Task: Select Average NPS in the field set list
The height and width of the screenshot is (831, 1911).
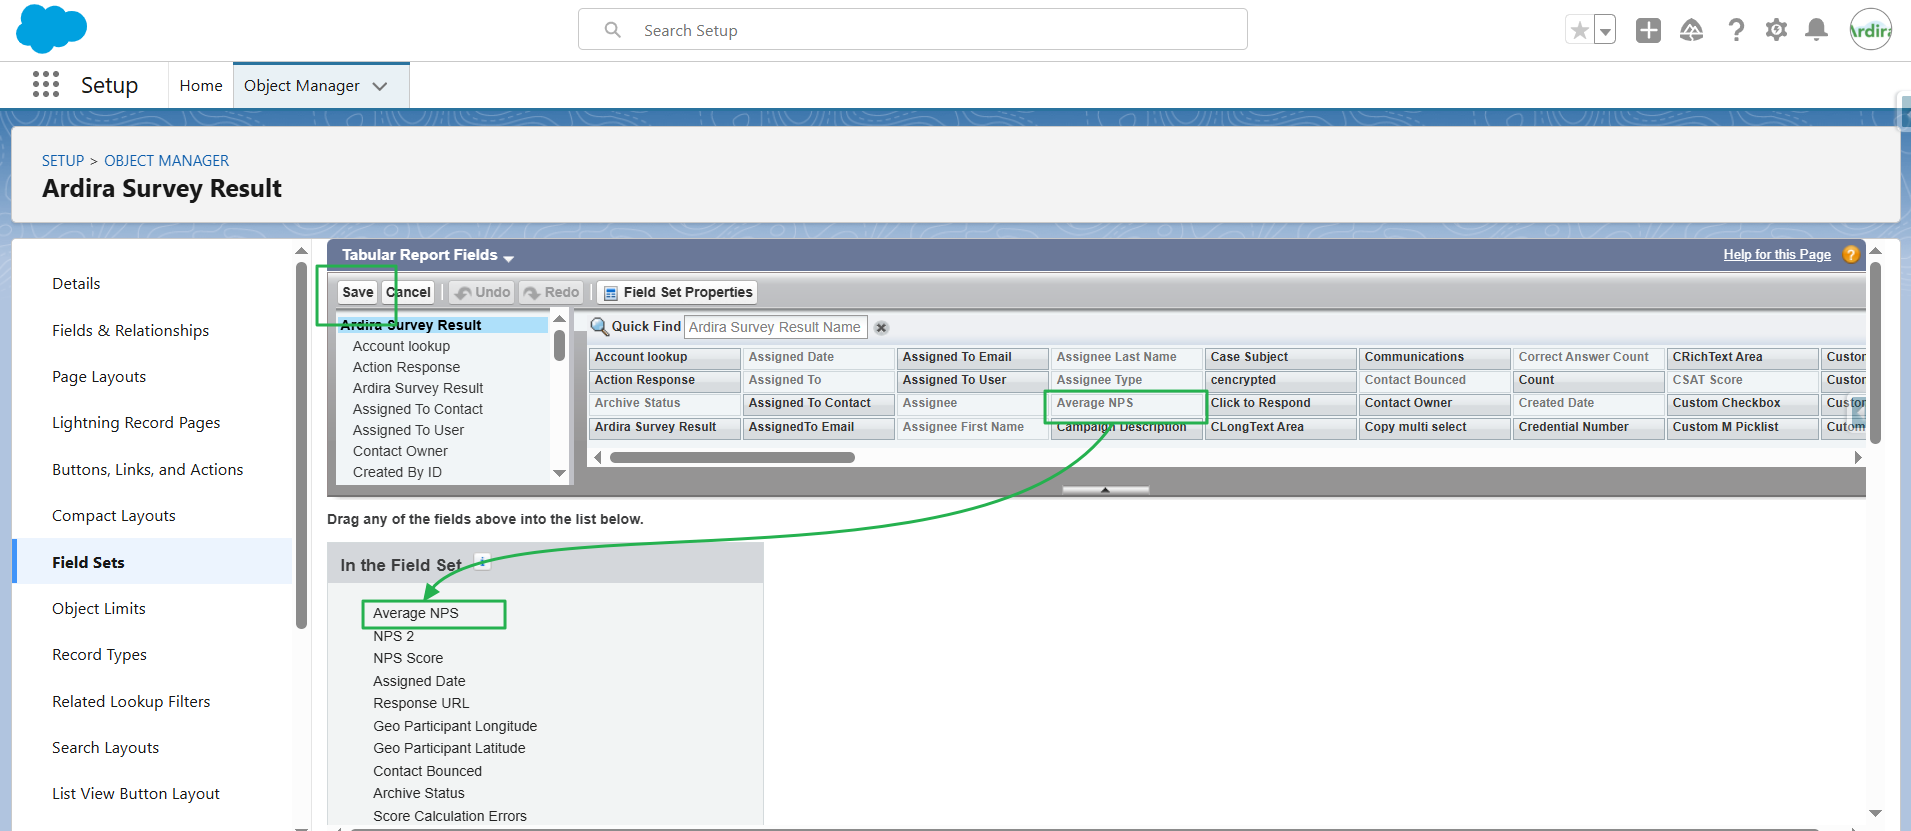Action: point(416,613)
